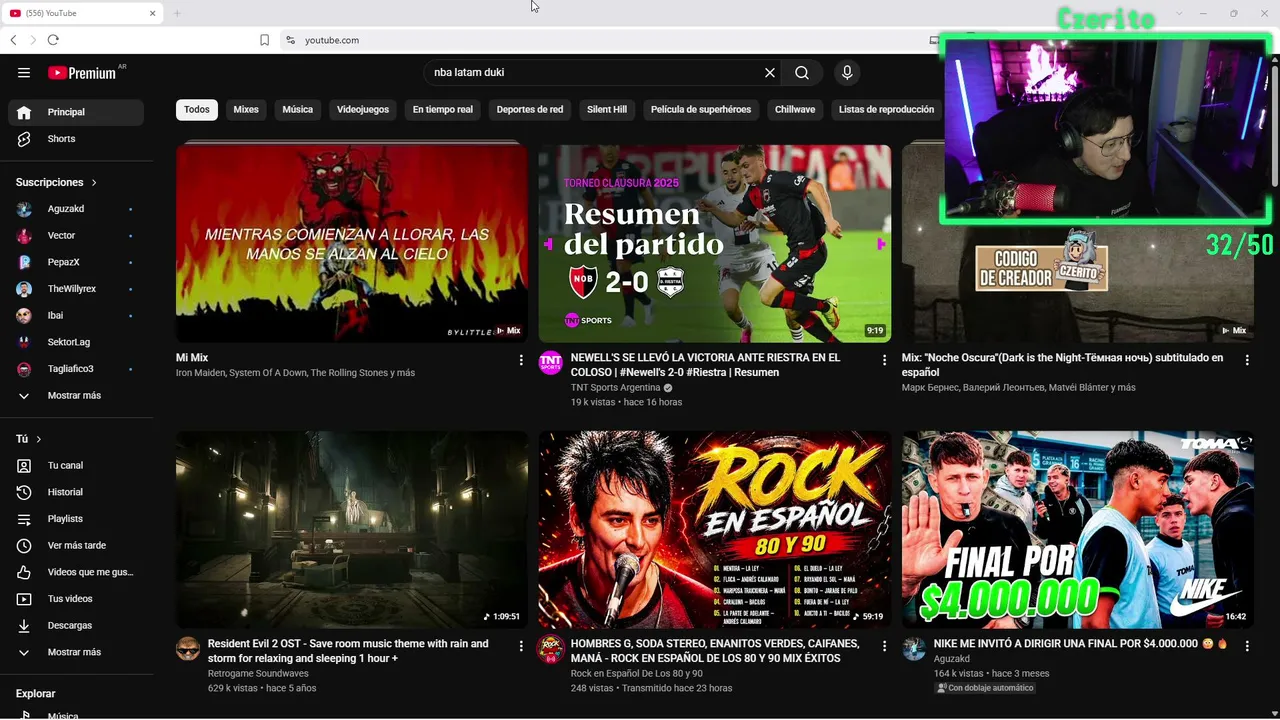
Task: Select the Videojuegos filter chip
Action: coord(363,110)
